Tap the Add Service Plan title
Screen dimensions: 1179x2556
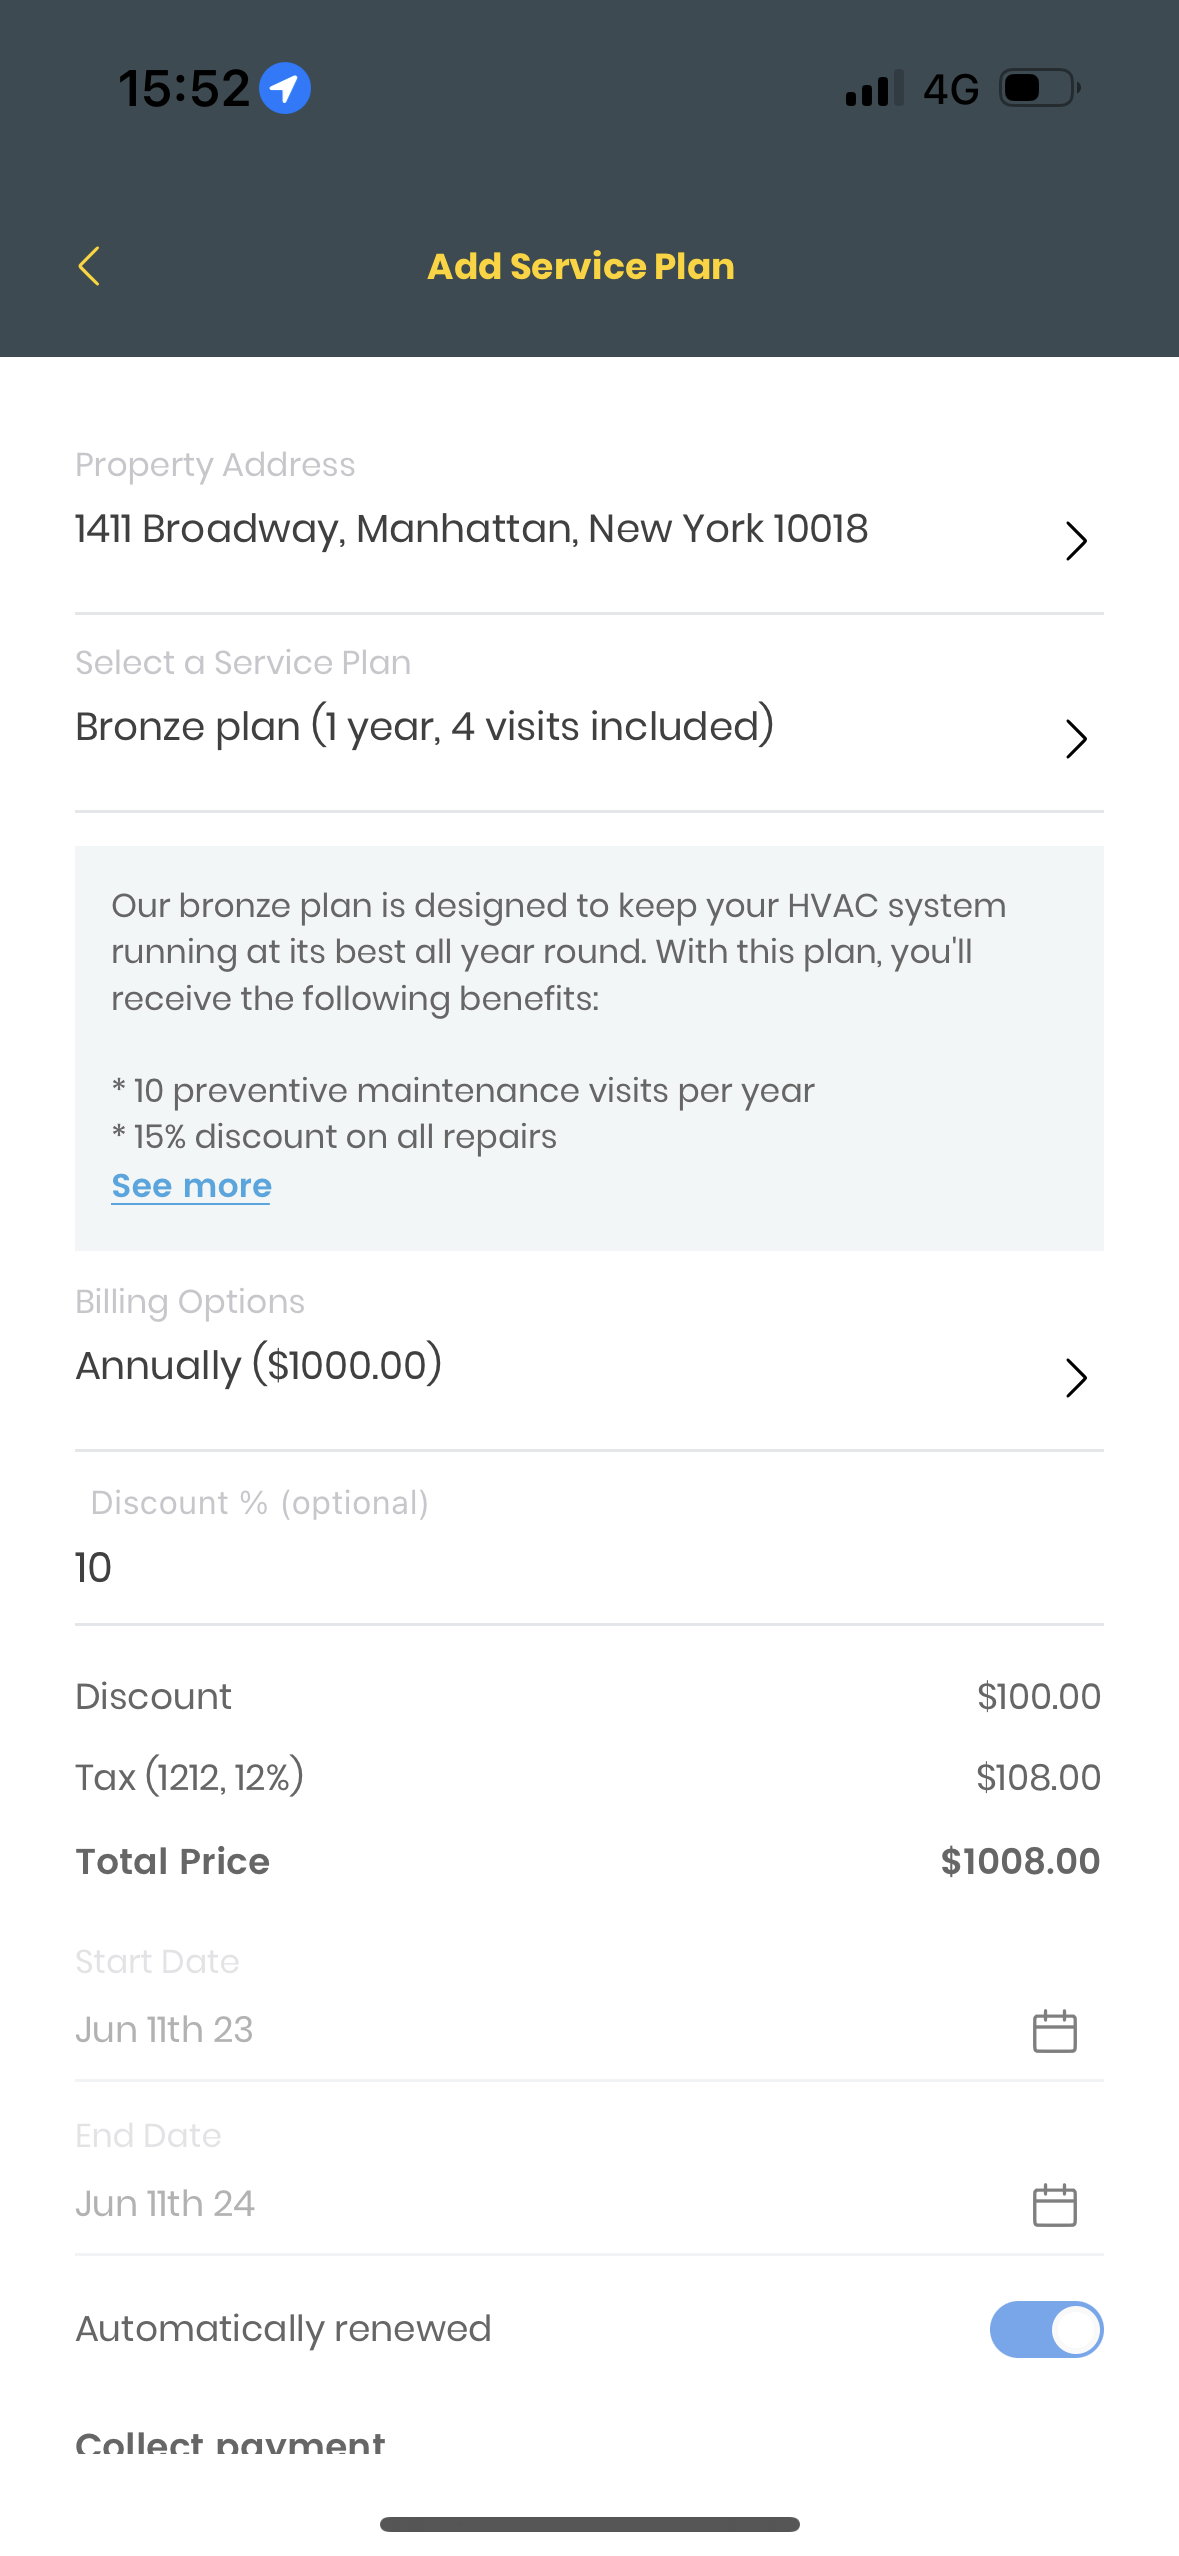581,266
